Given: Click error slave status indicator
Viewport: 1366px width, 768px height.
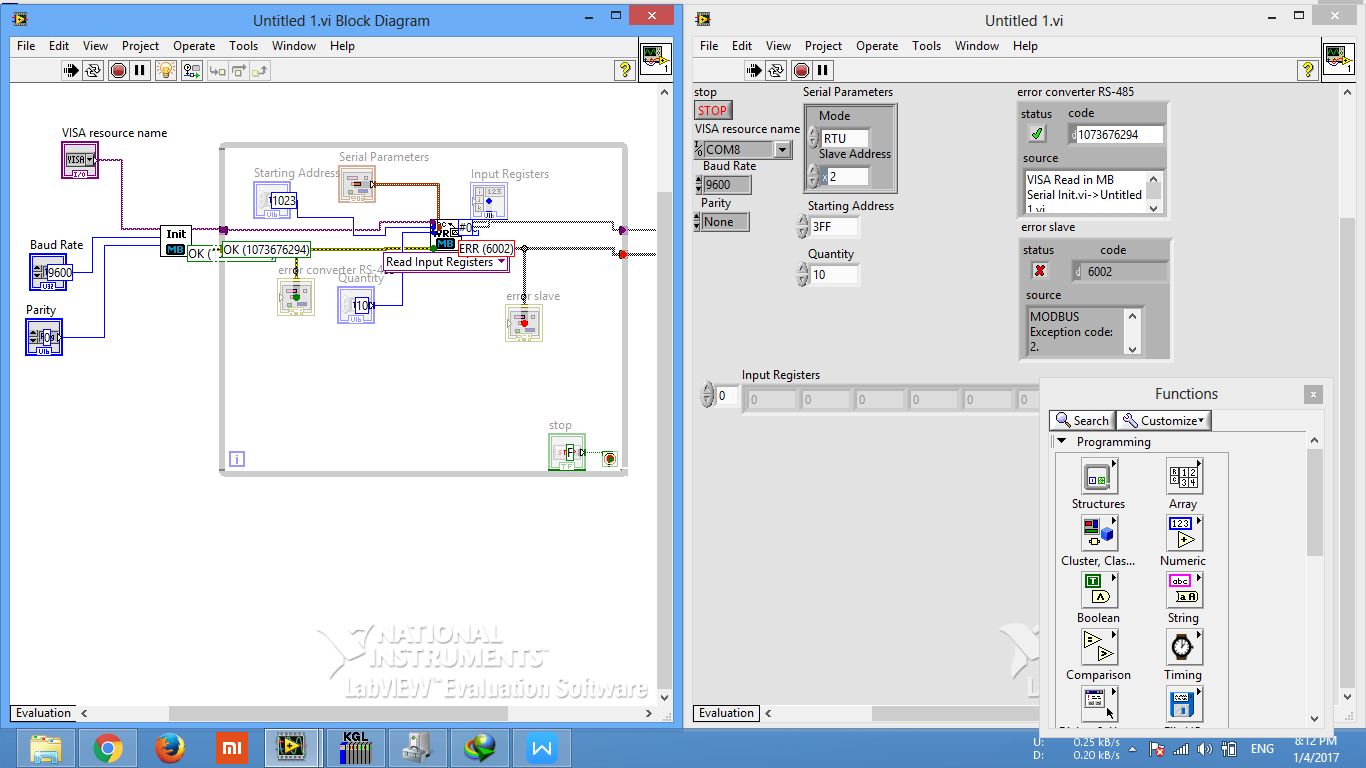Looking at the screenshot, I should (1039, 270).
